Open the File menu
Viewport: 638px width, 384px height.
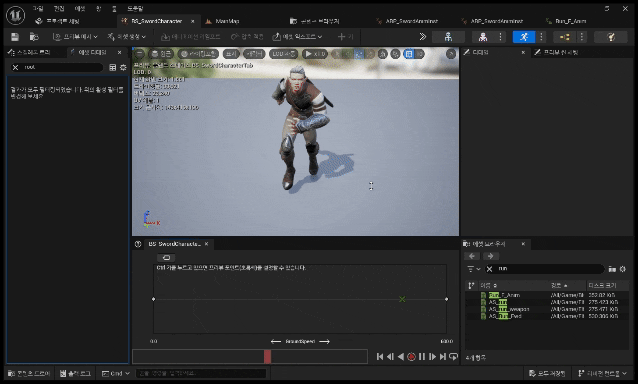point(38,9)
